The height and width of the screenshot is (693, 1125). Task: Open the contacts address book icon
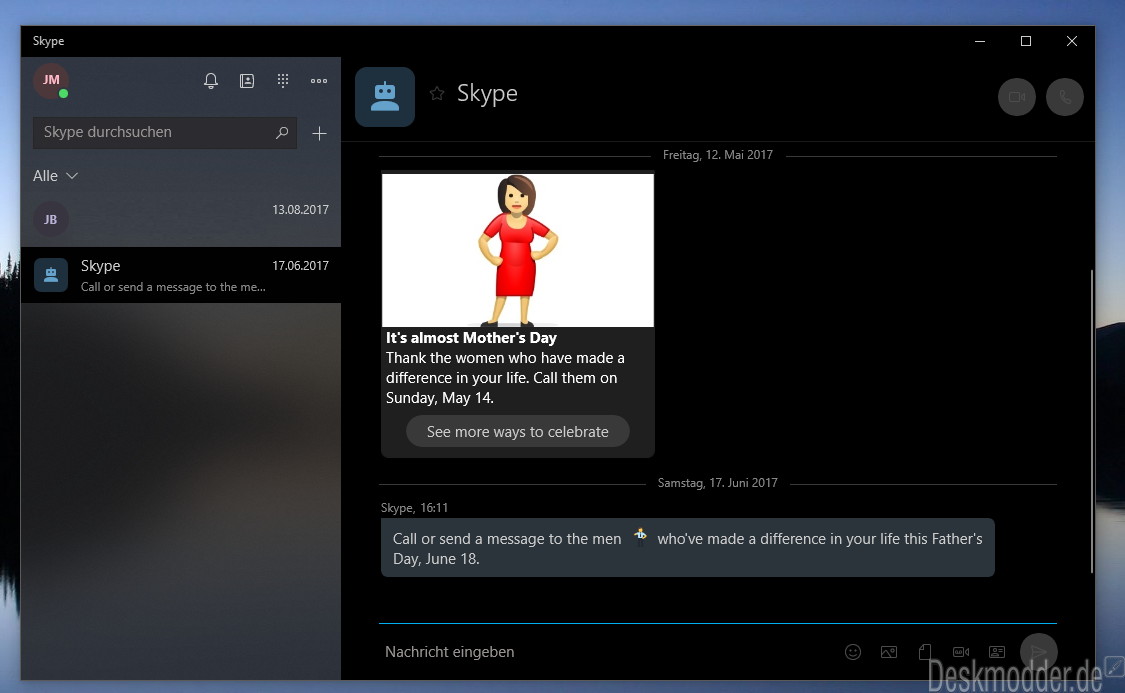(247, 81)
